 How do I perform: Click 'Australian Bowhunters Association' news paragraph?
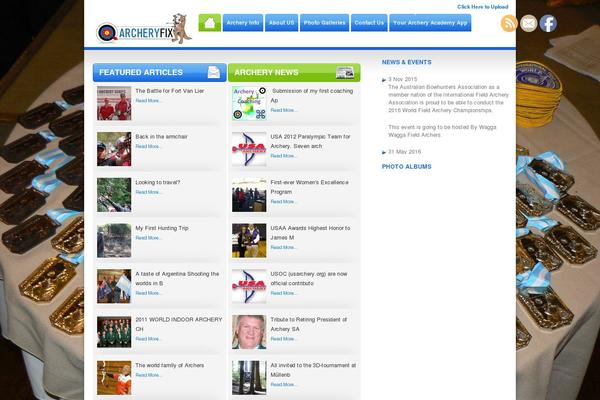click(448, 99)
